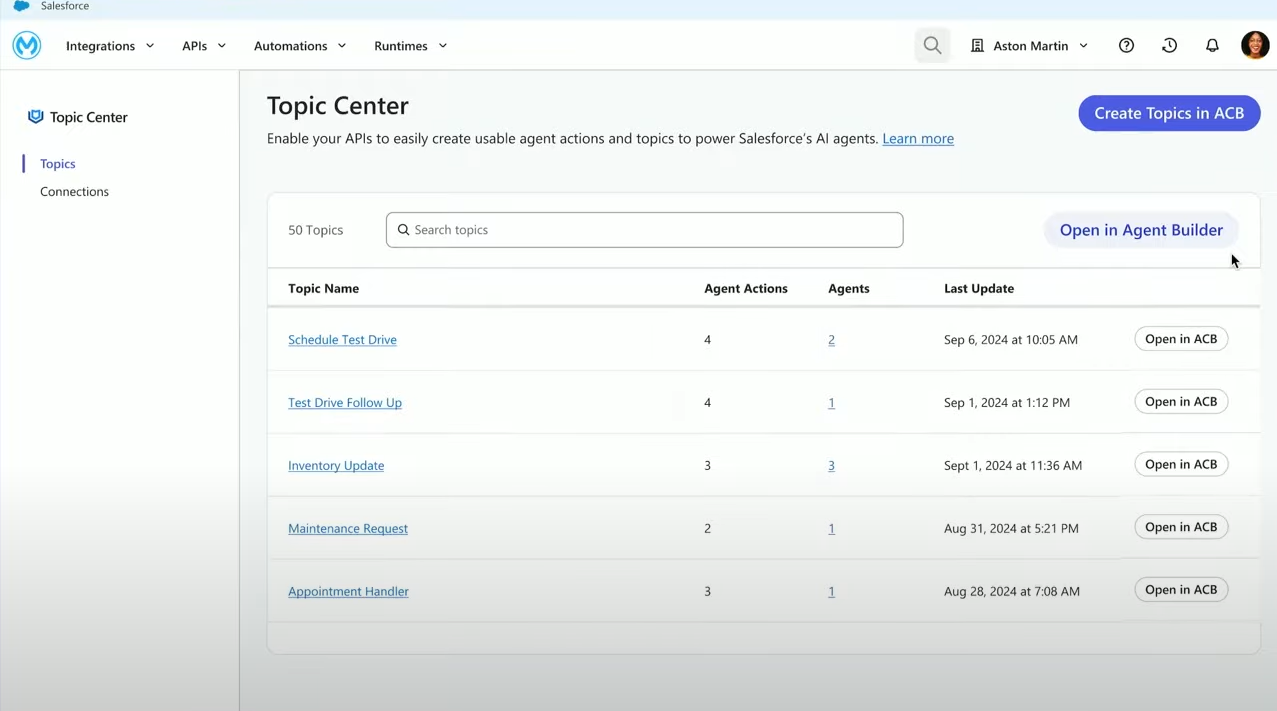Click the search magnifier icon in header
Image resolution: width=1277 pixels, height=711 pixels.
pos(932,45)
